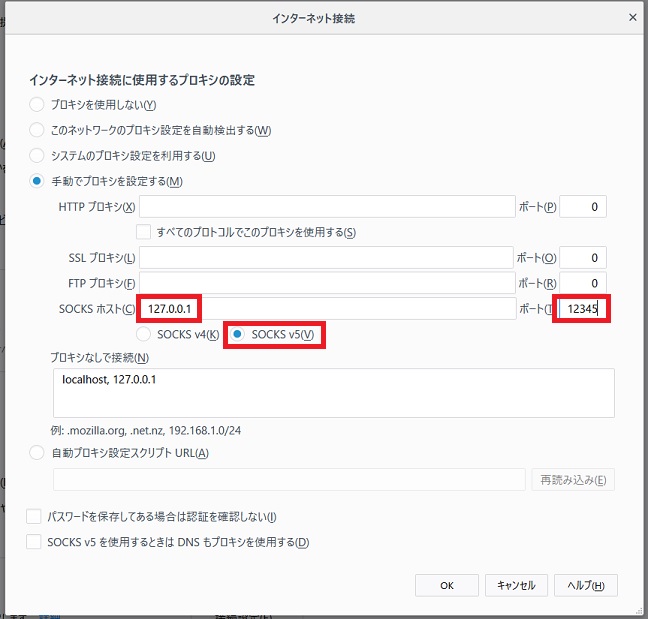648x619 pixels.
Task: Select auto-detect network proxy settings radio
Action: pyautogui.click(x=37, y=130)
